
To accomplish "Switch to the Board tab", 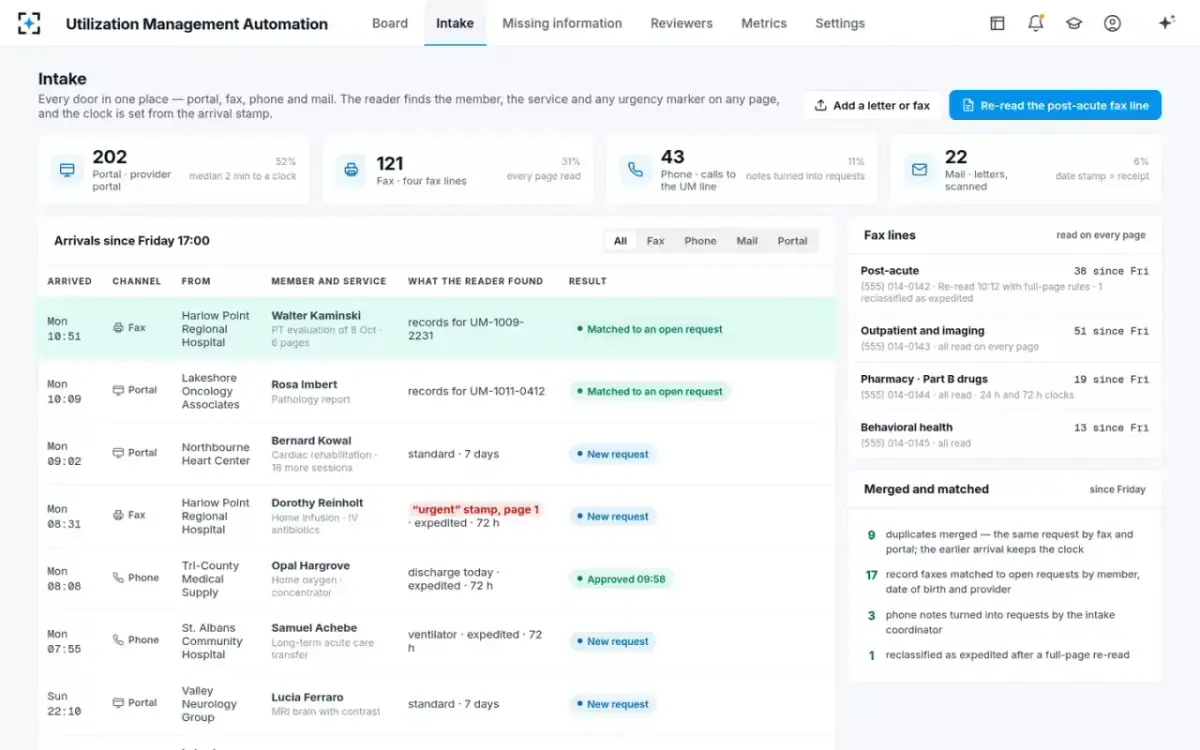I will (x=390, y=23).
